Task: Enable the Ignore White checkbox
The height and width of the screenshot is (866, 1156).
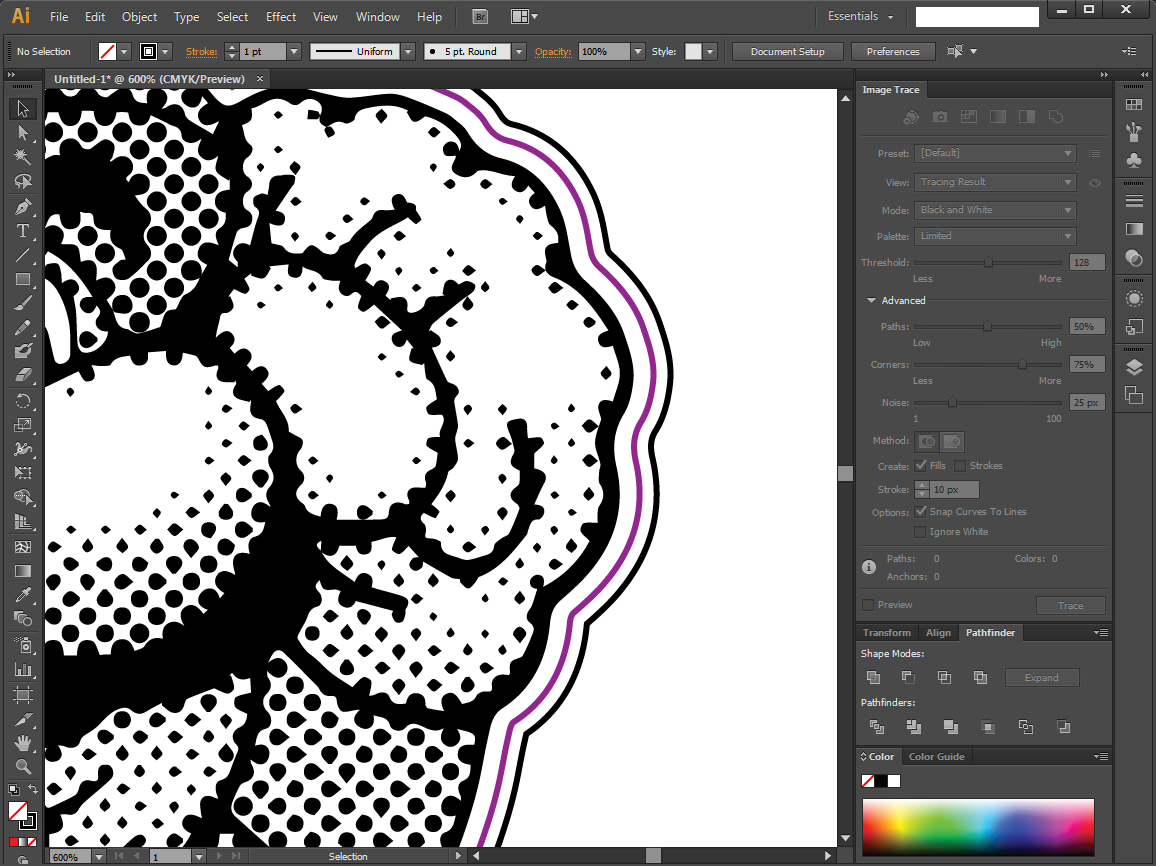Action: click(x=920, y=532)
